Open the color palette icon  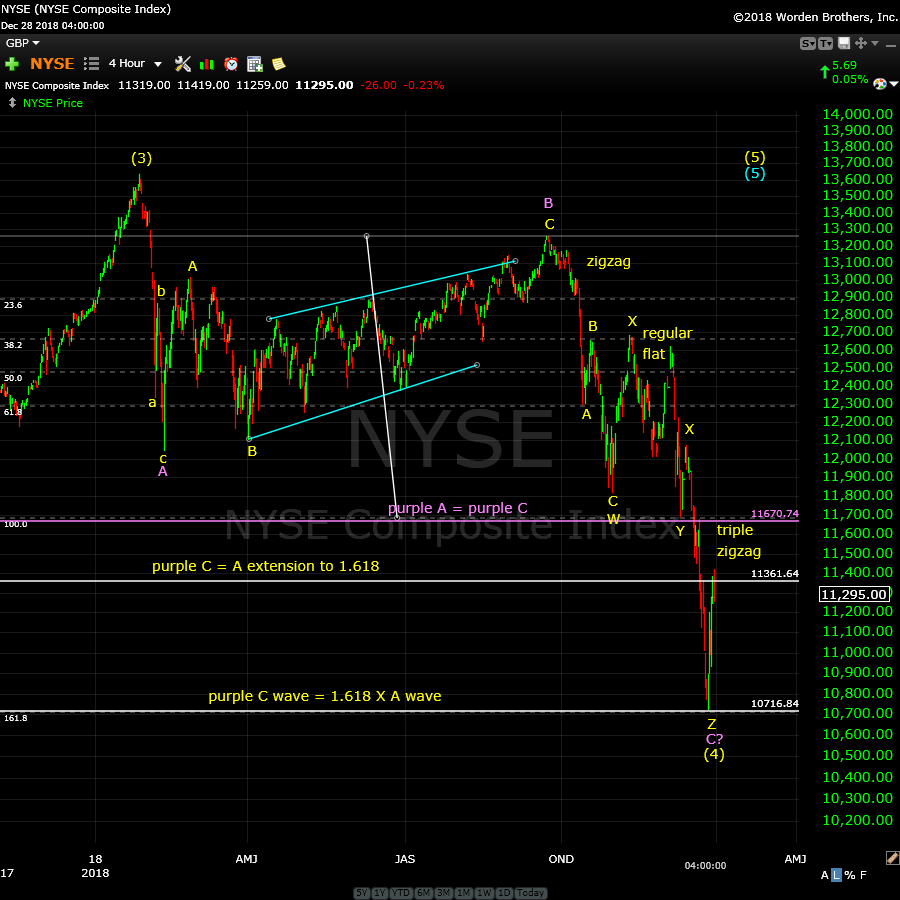[879, 84]
